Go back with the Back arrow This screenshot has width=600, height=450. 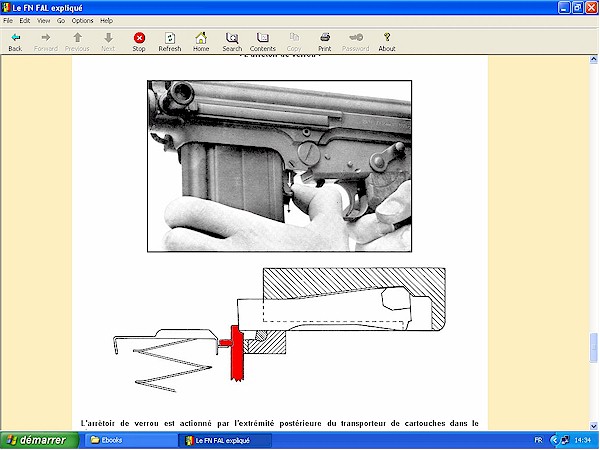pyautogui.click(x=15, y=42)
